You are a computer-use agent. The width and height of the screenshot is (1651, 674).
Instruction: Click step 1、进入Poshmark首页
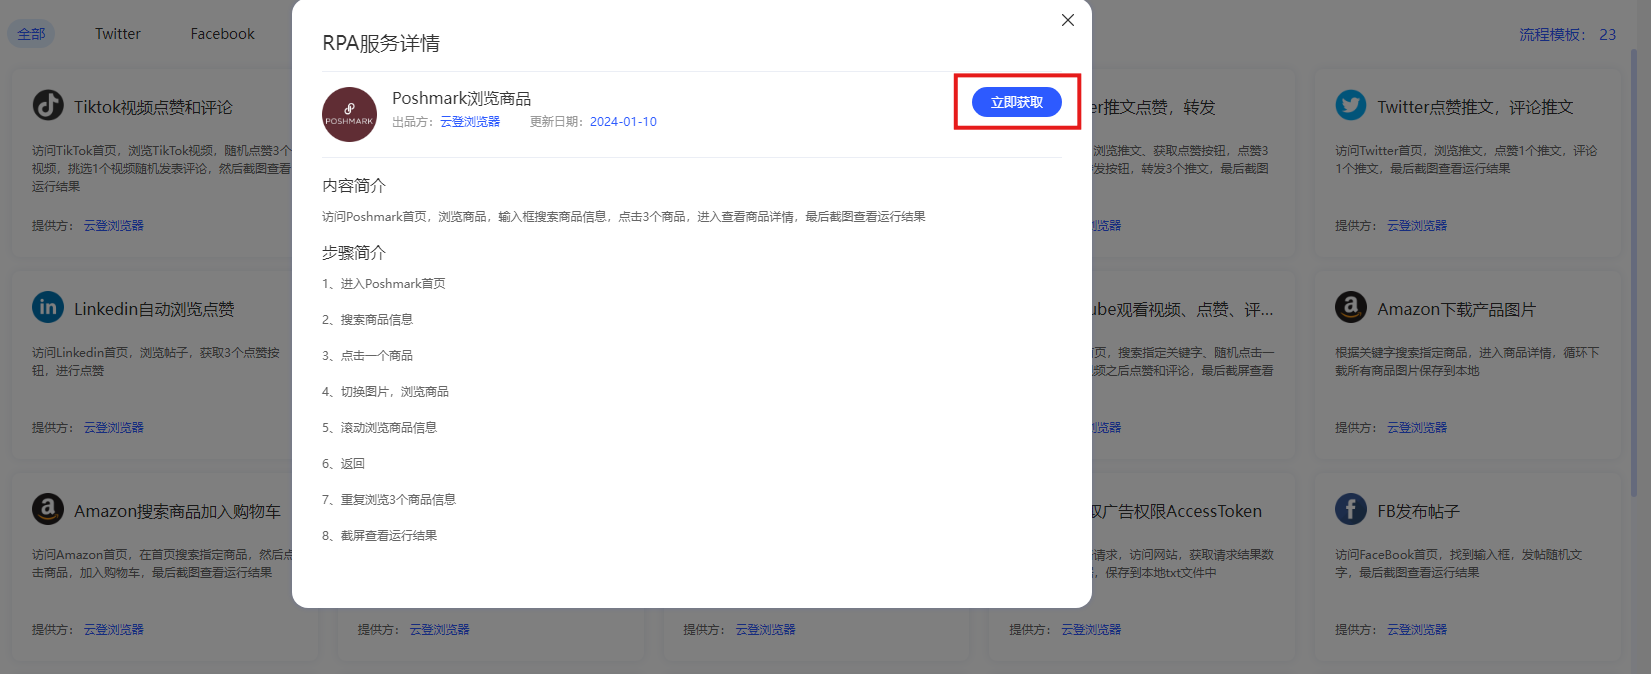pyautogui.click(x=384, y=284)
